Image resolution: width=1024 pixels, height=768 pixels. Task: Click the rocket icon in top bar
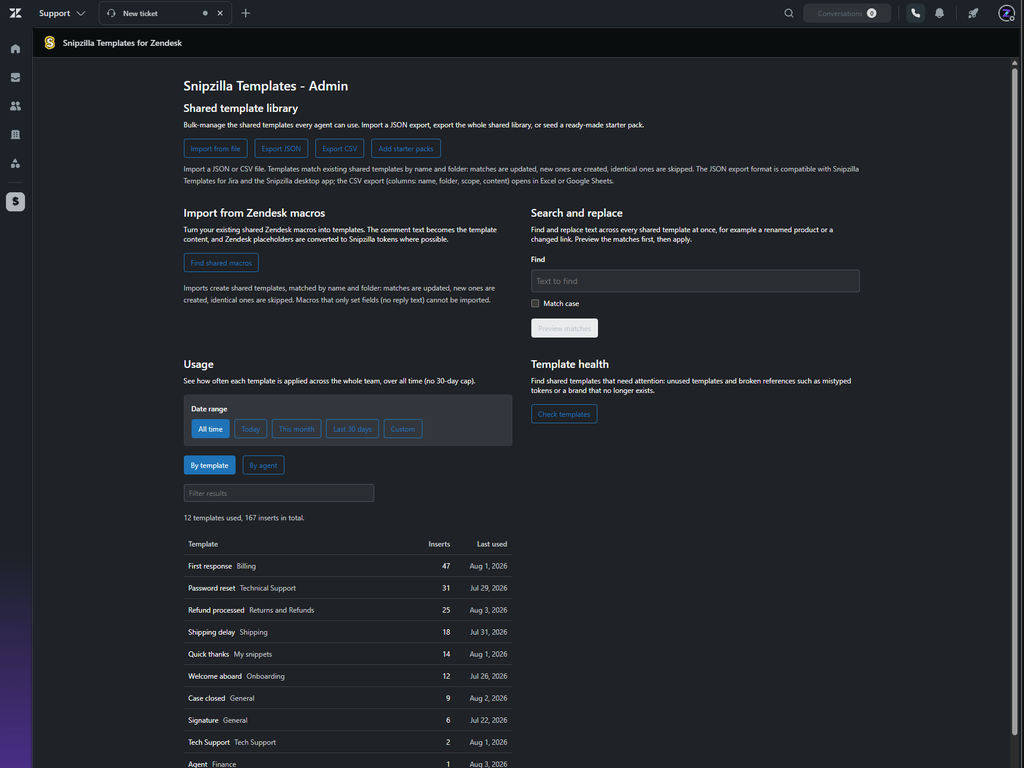[973, 13]
